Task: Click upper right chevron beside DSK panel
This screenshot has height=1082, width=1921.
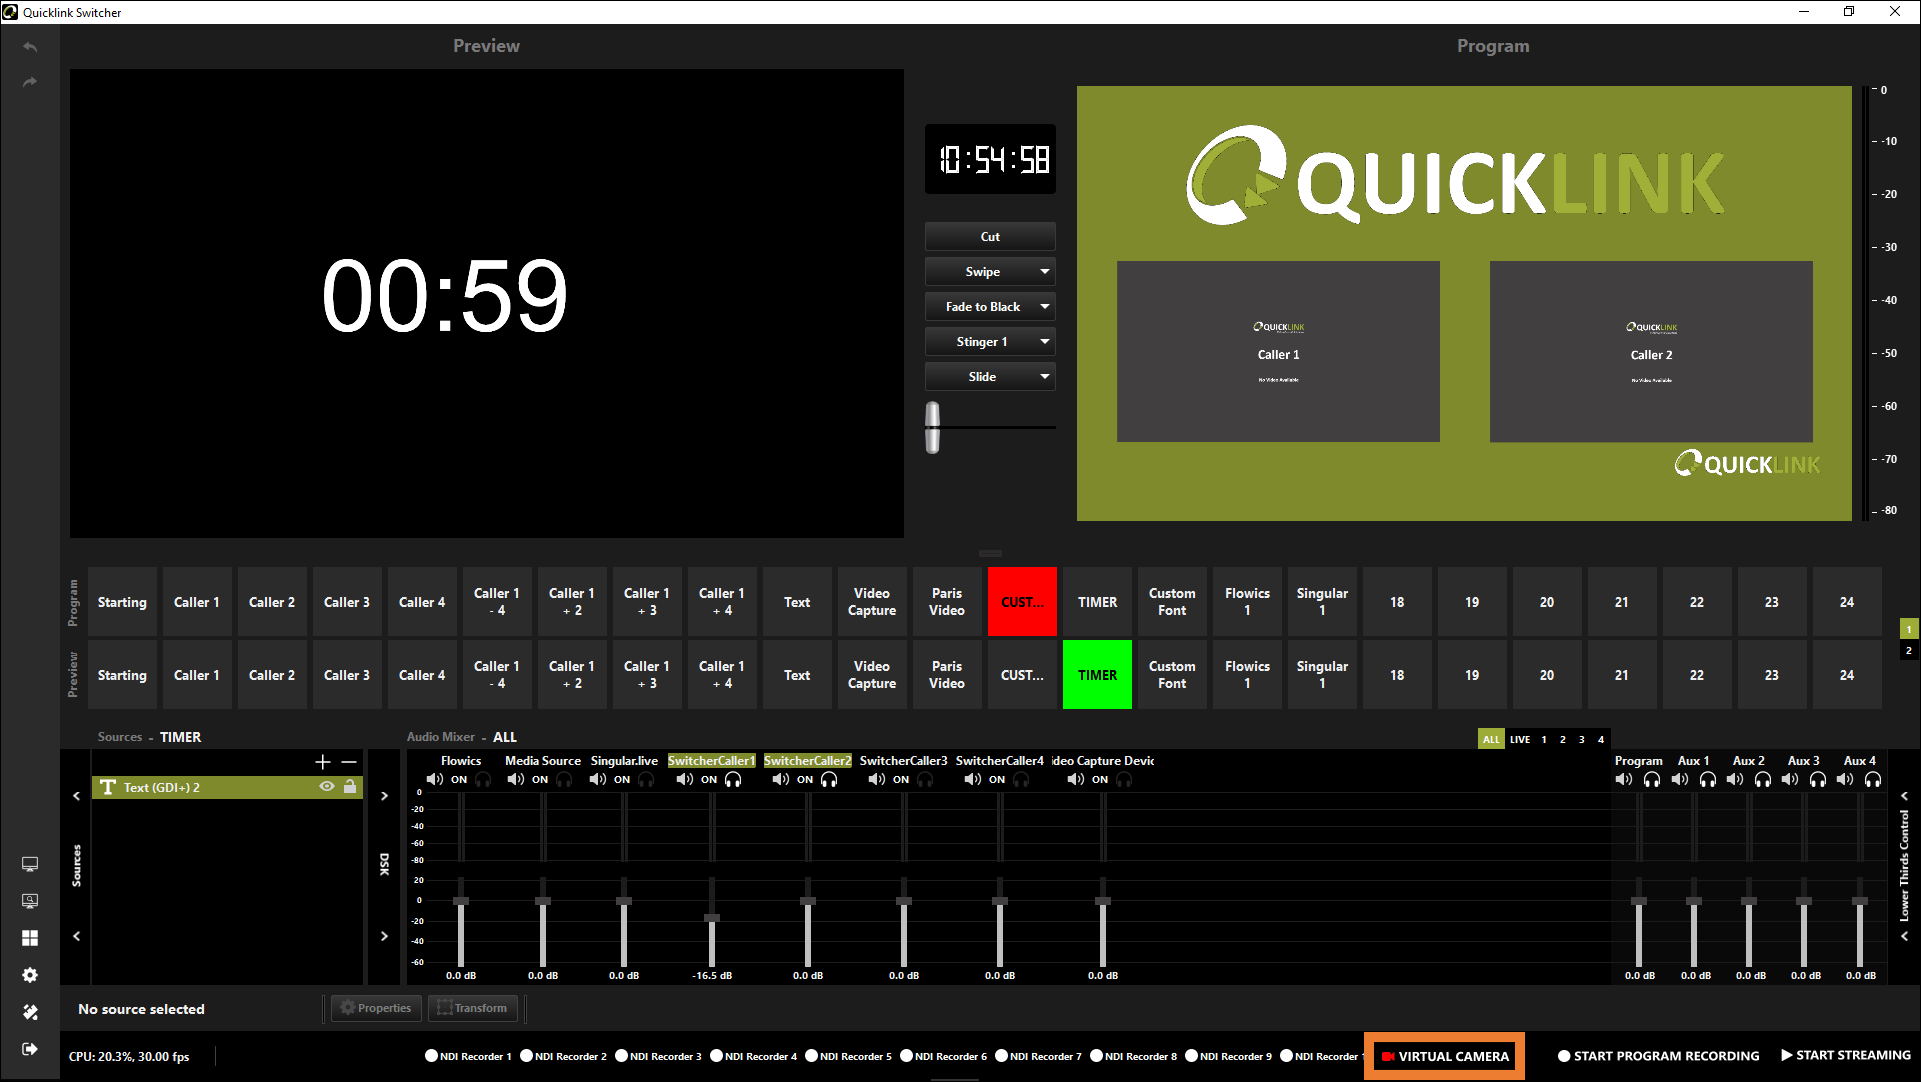Action: tap(384, 796)
